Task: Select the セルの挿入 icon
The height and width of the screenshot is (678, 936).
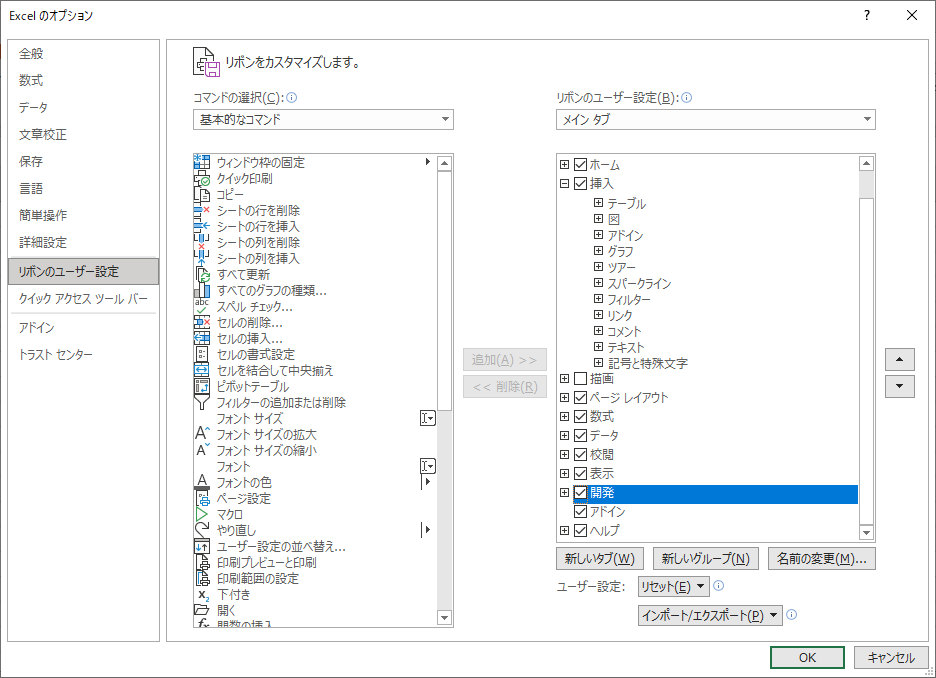Action: click(x=202, y=338)
